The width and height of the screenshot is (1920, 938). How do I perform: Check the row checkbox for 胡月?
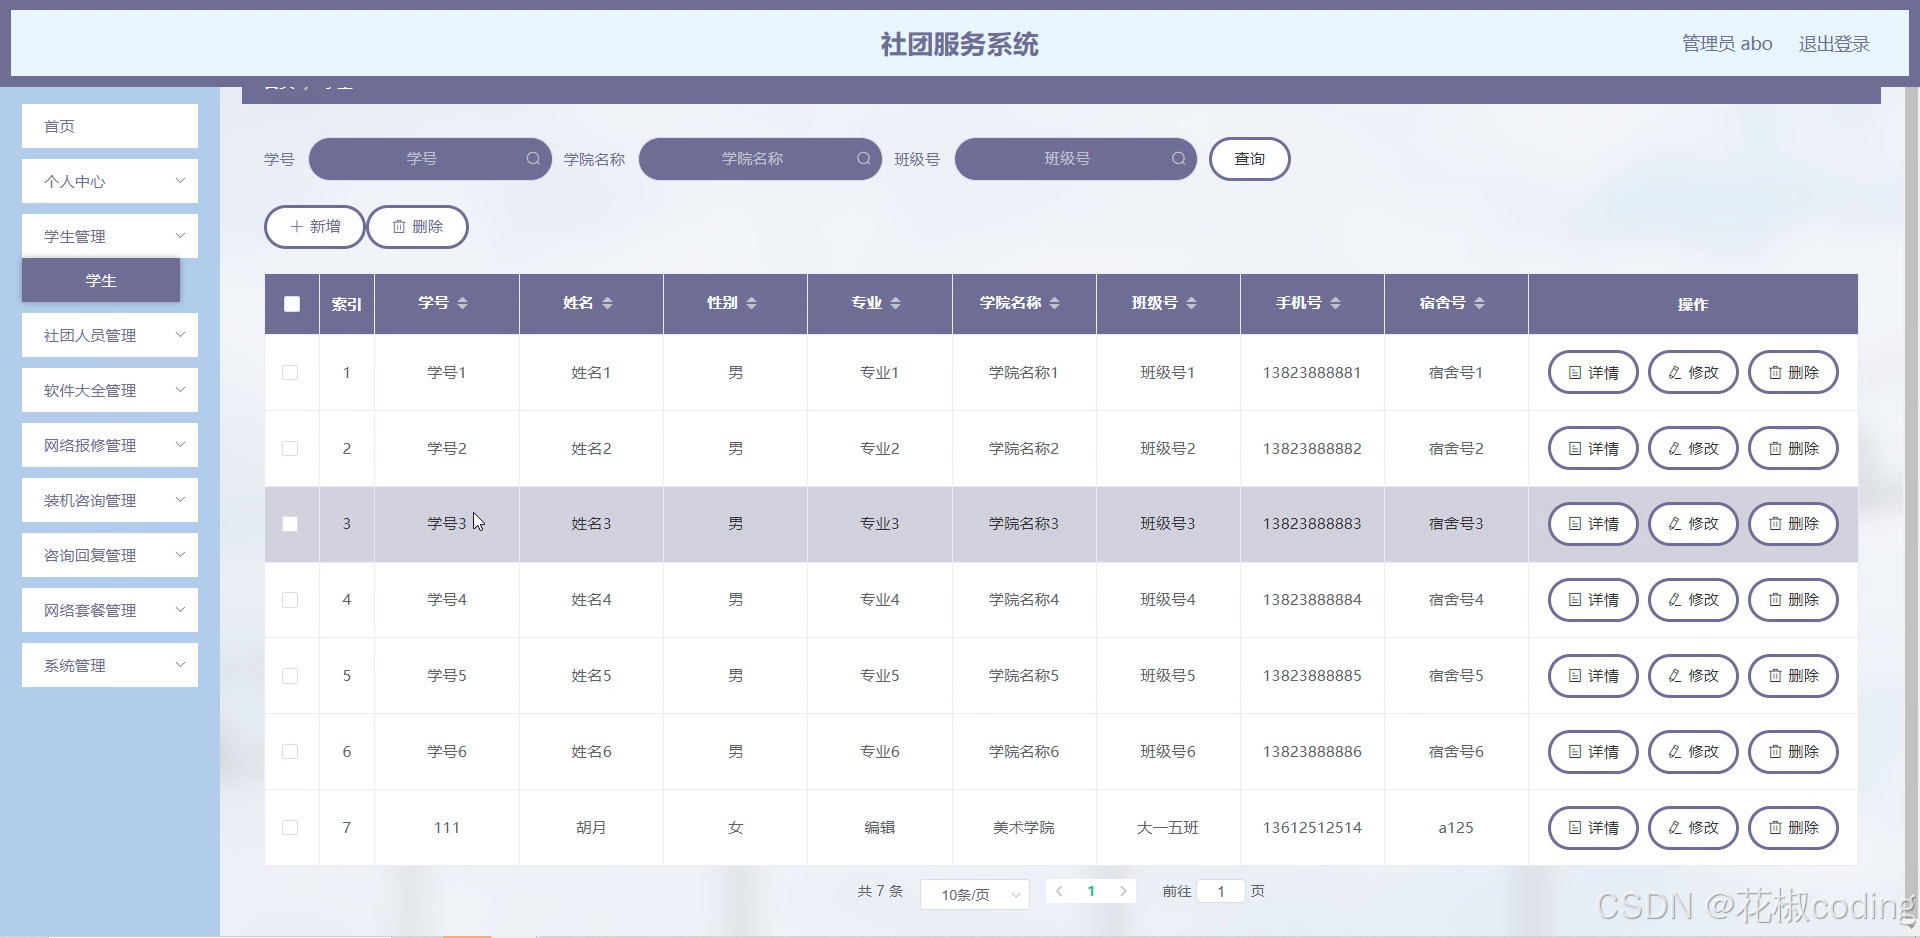click(290, 828)
